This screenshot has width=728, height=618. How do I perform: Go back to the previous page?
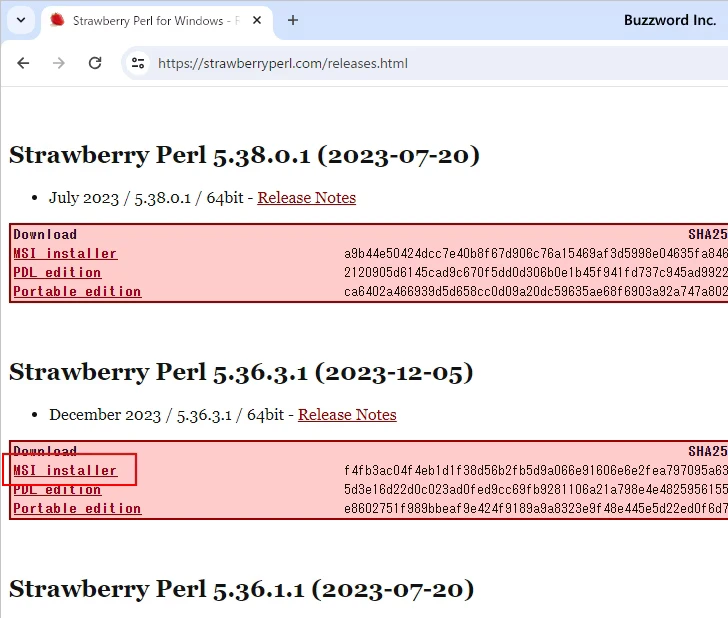point(23,63)
